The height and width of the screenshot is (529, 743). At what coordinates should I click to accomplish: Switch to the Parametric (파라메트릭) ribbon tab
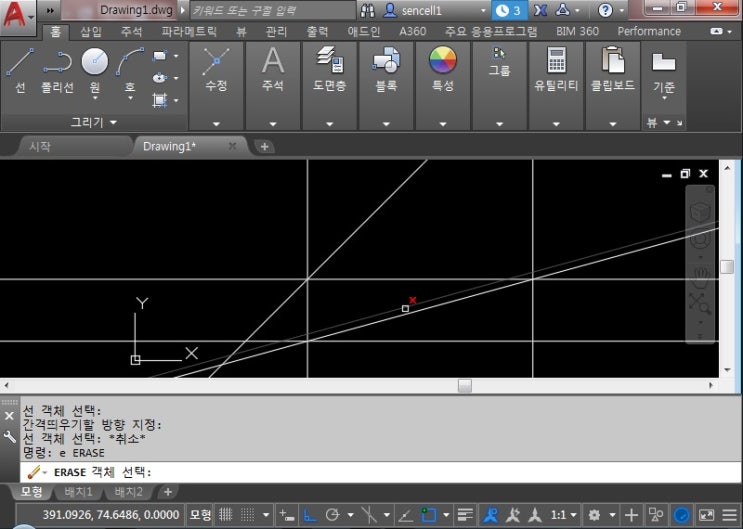[189, 32]
